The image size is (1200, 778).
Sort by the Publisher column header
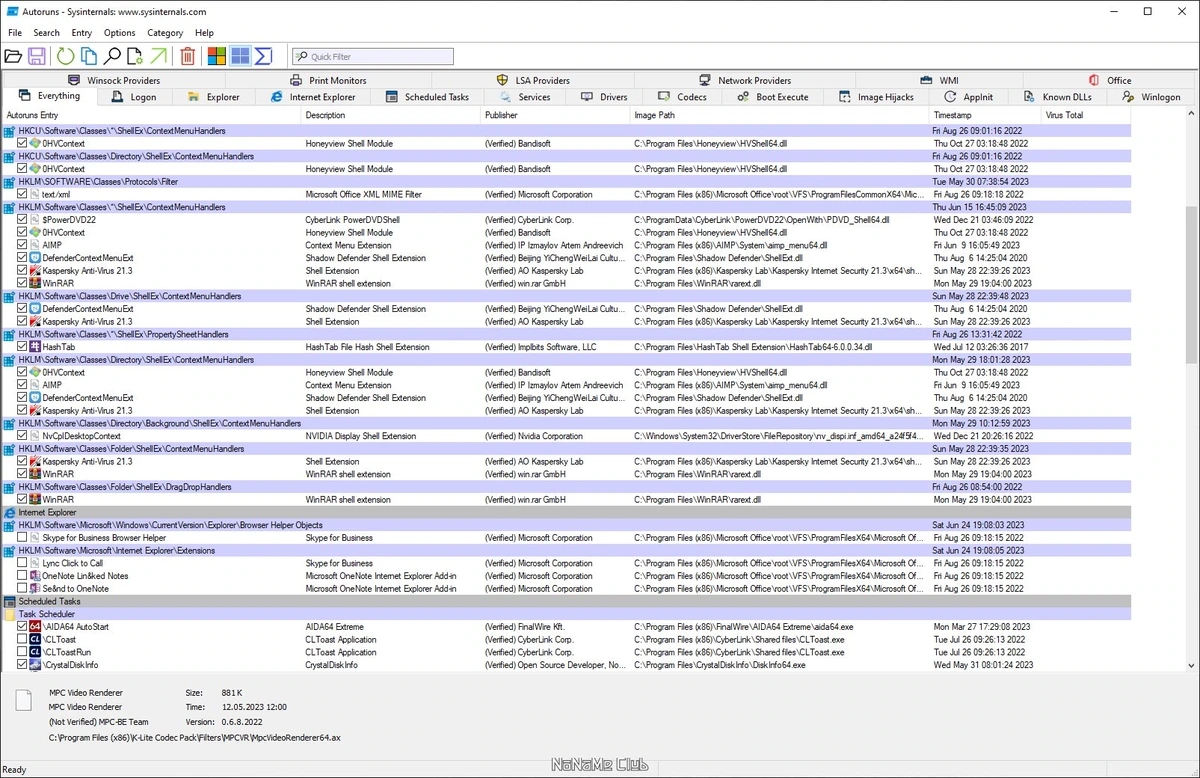[556, 115]
